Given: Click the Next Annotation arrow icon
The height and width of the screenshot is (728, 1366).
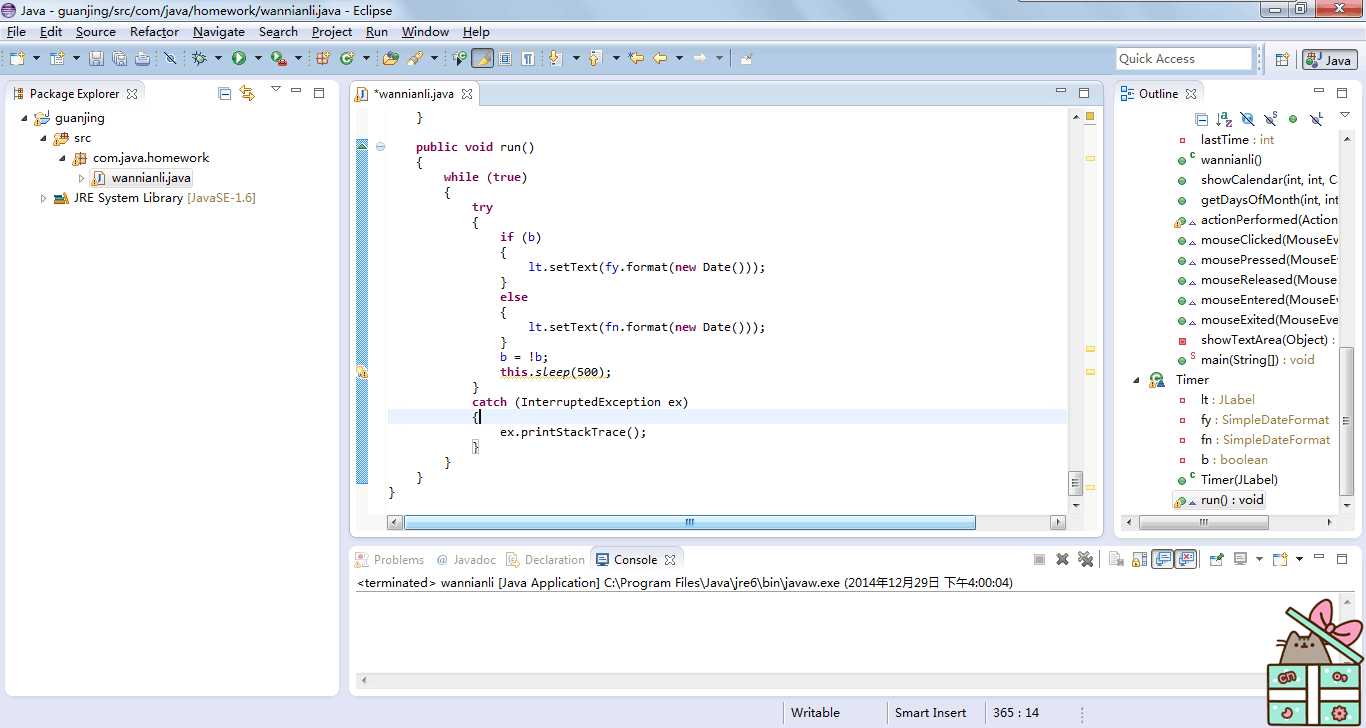Looking at the screenshot, I should (553, 59).
